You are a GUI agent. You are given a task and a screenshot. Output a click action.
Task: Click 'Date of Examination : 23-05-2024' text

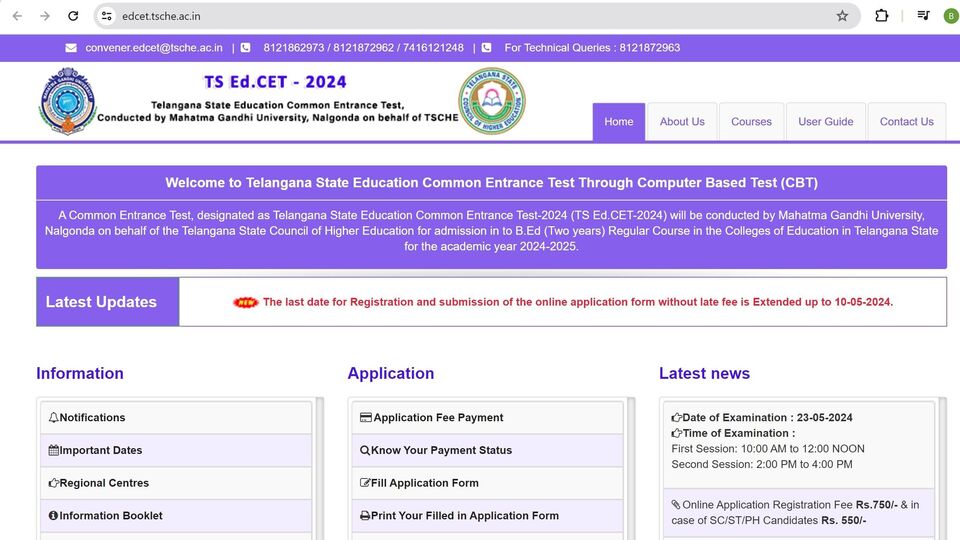tap(767, 418)
